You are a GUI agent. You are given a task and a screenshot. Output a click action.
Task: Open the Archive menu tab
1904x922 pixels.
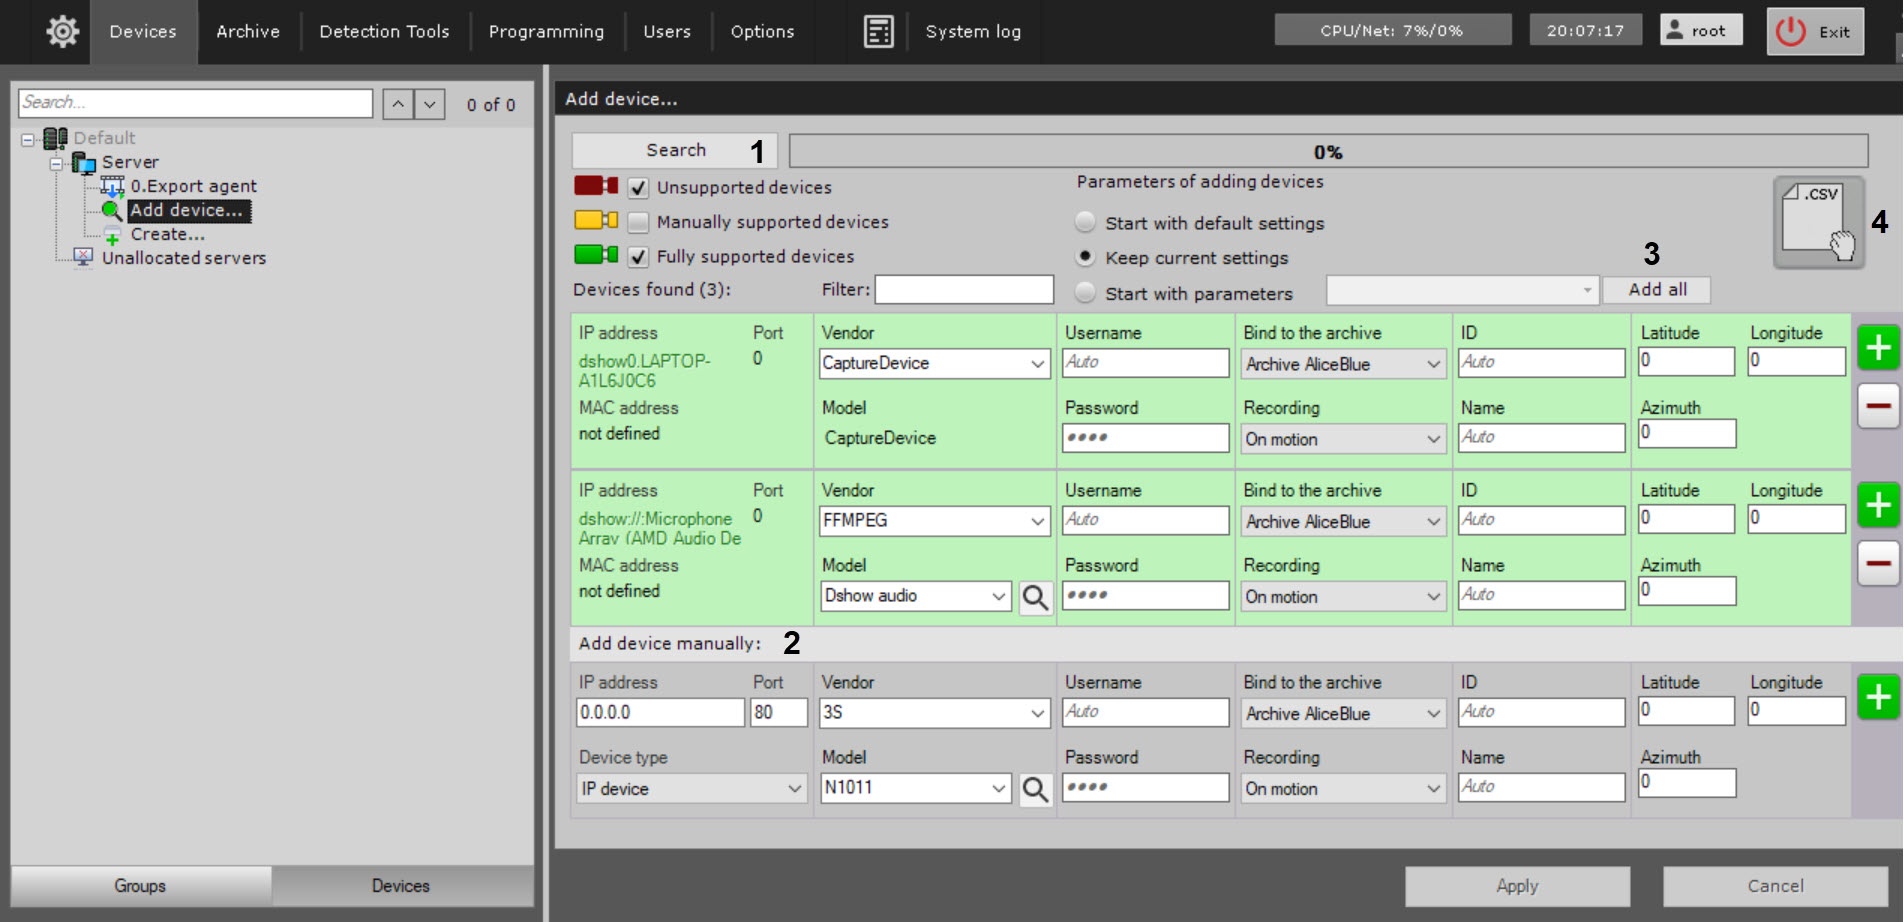pyautogui.click(x=248, y=32)
